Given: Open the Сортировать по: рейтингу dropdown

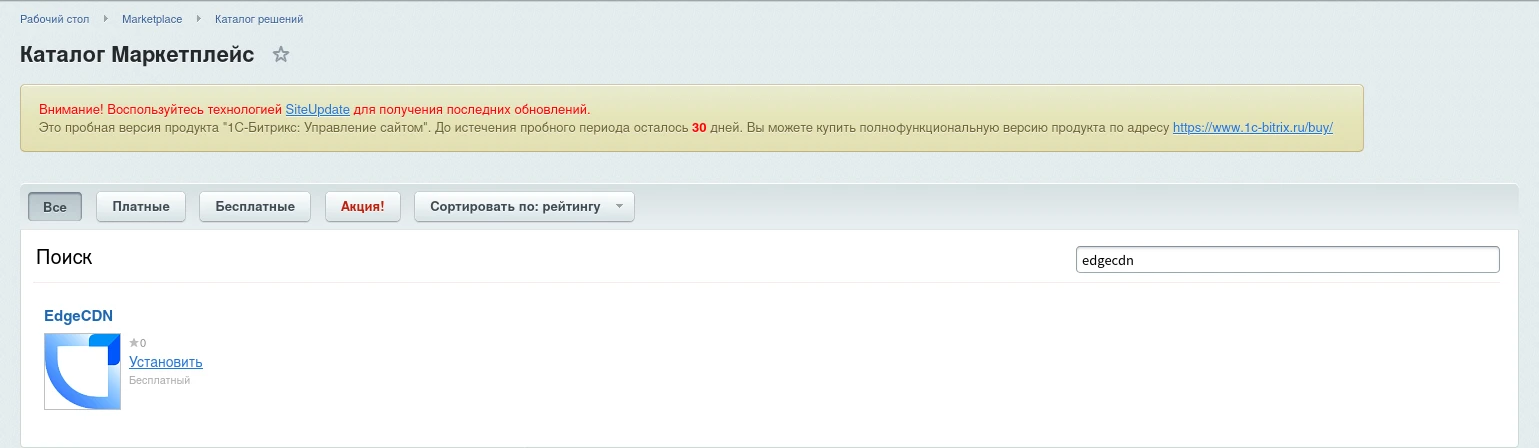Looking at the screenshot, I should (x=524, y=207).
